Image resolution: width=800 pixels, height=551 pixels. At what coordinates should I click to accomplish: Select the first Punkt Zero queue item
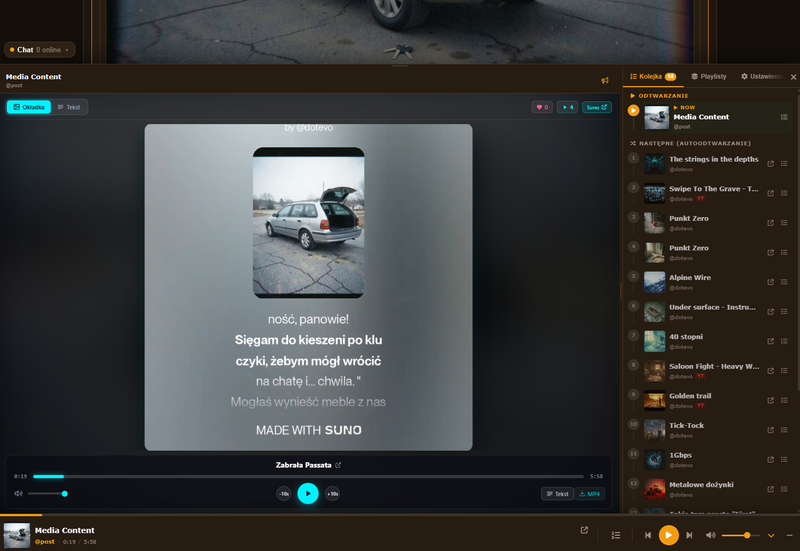(710, 223)
